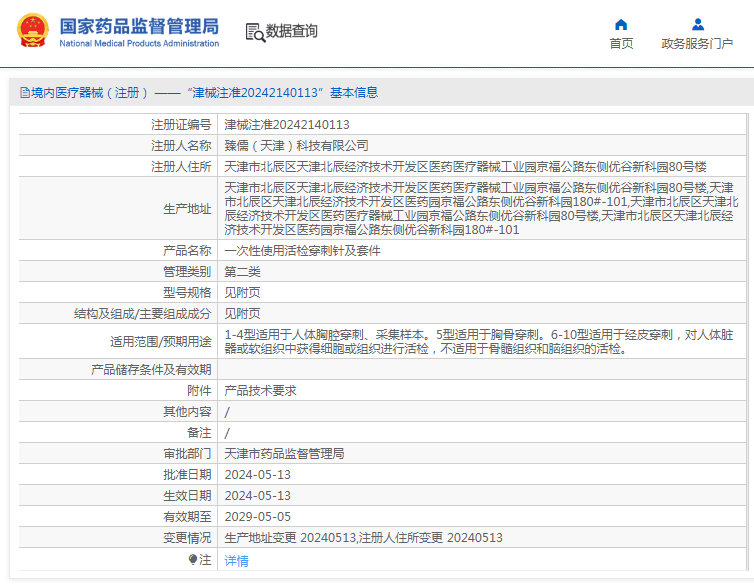This screenshot has height=588, width=754.
Task: Open the 政务服务门户 navigation text
Action: 697,43
